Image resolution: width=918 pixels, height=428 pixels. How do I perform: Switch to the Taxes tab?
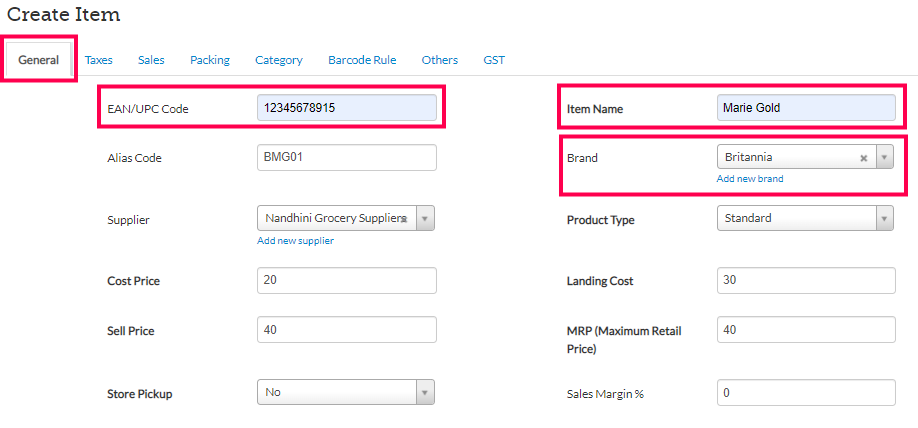99,60
